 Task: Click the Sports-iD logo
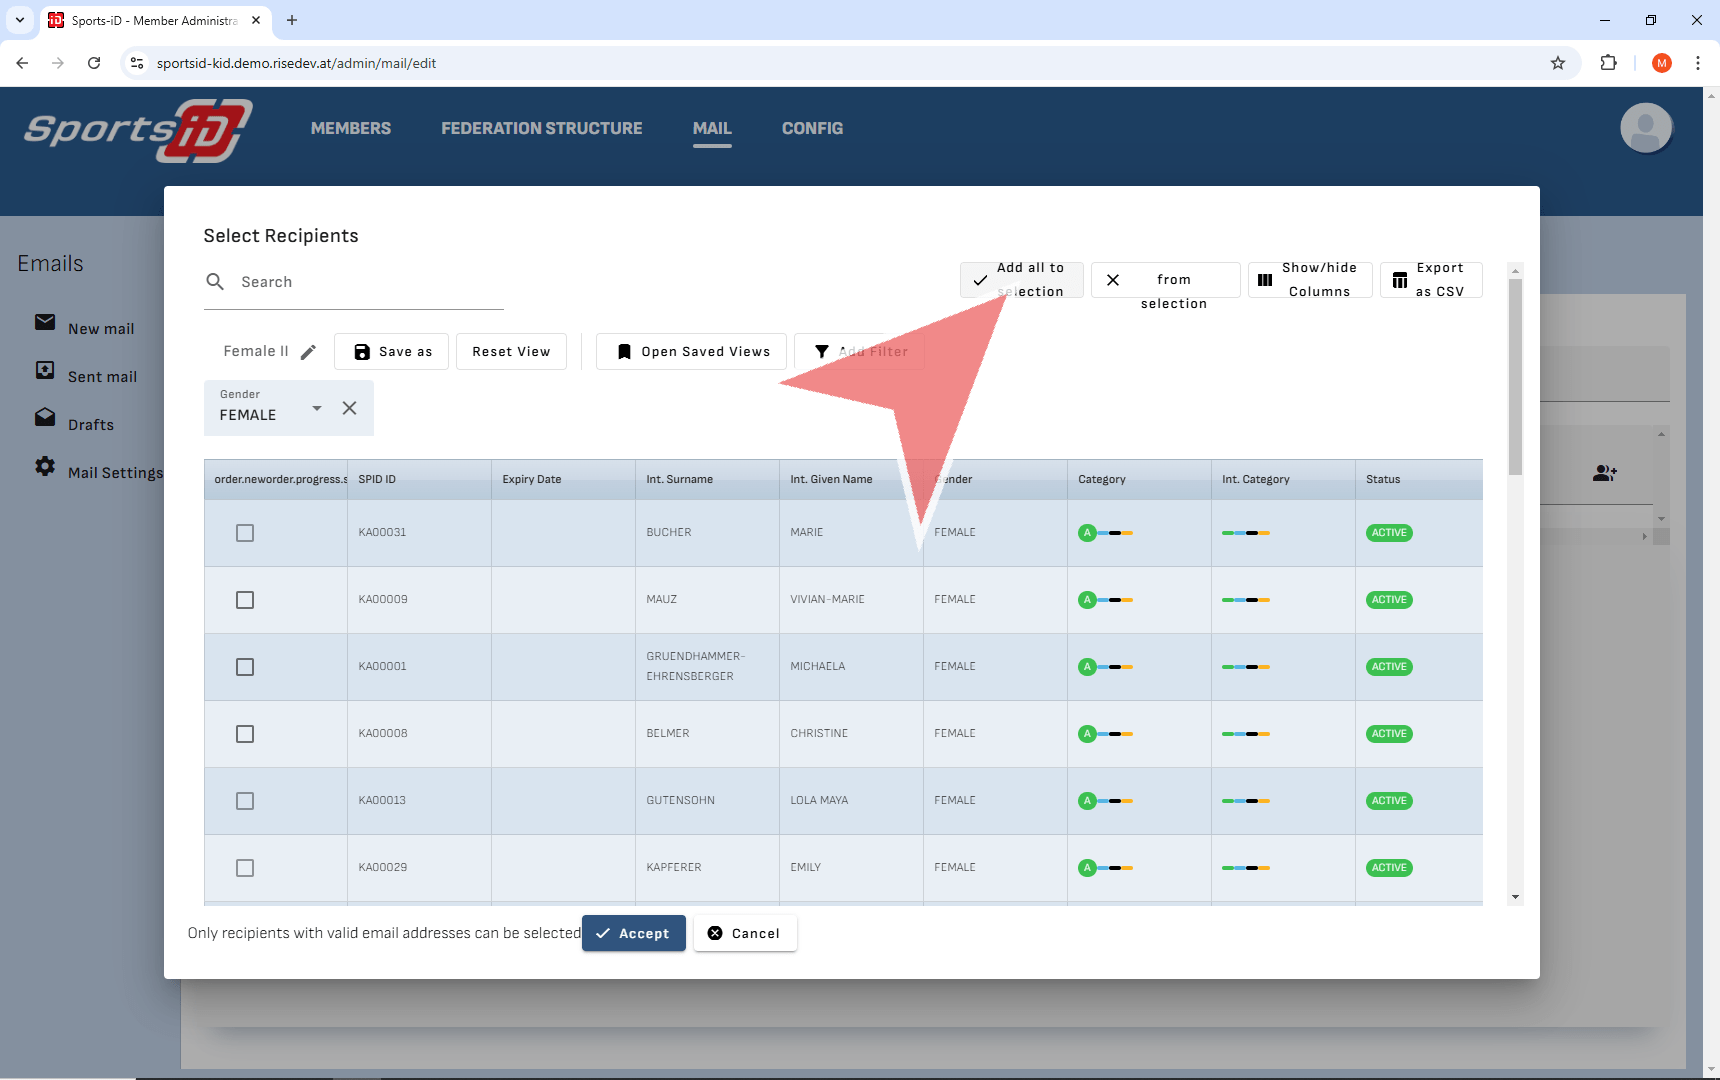click(138, 130)
